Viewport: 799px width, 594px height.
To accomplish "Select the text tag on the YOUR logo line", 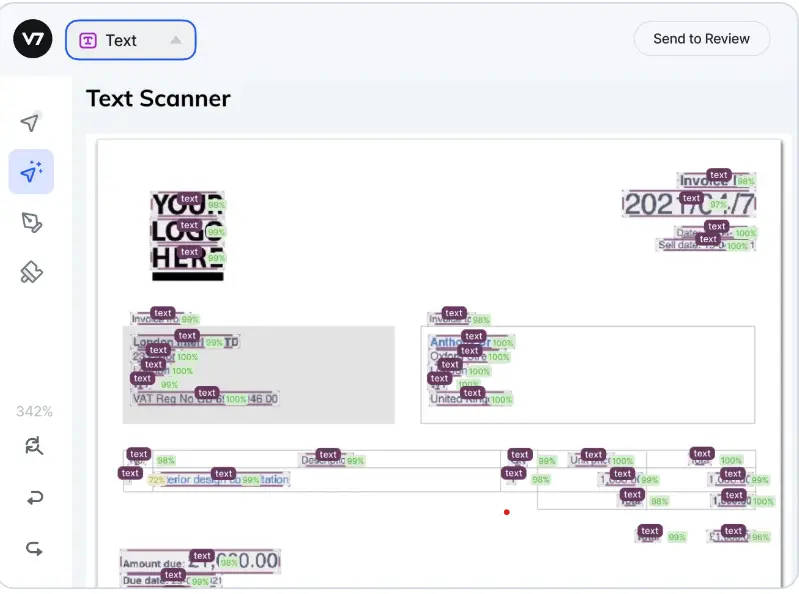I will click(189, 199).
